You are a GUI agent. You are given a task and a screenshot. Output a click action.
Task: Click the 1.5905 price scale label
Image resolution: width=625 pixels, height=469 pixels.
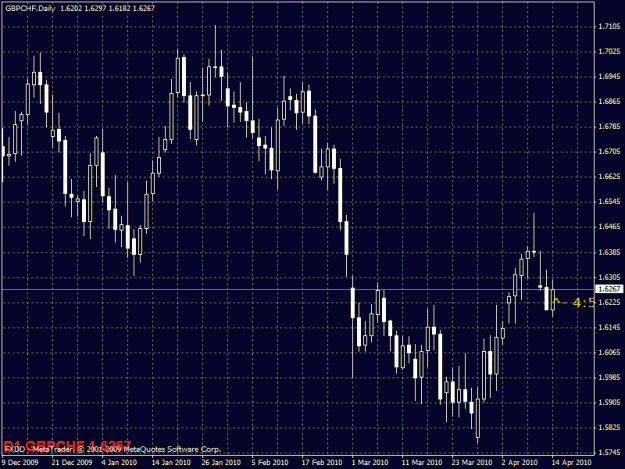pos(609,402)
